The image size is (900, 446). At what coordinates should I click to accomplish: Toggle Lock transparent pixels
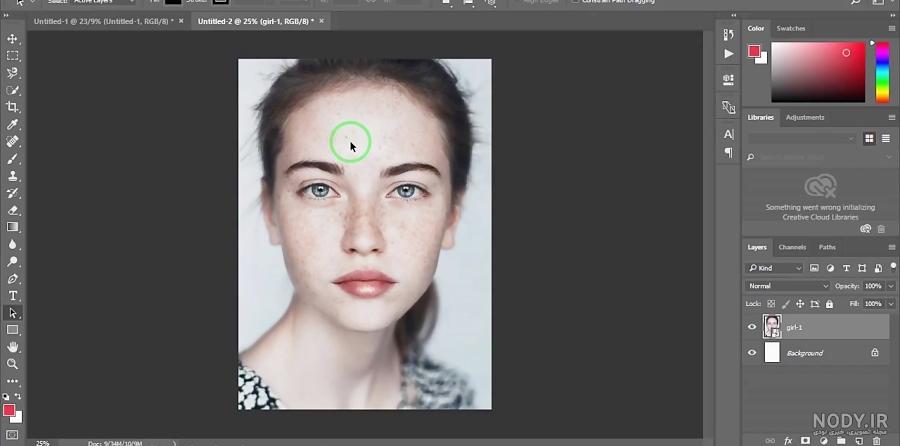tap(771, 304)
